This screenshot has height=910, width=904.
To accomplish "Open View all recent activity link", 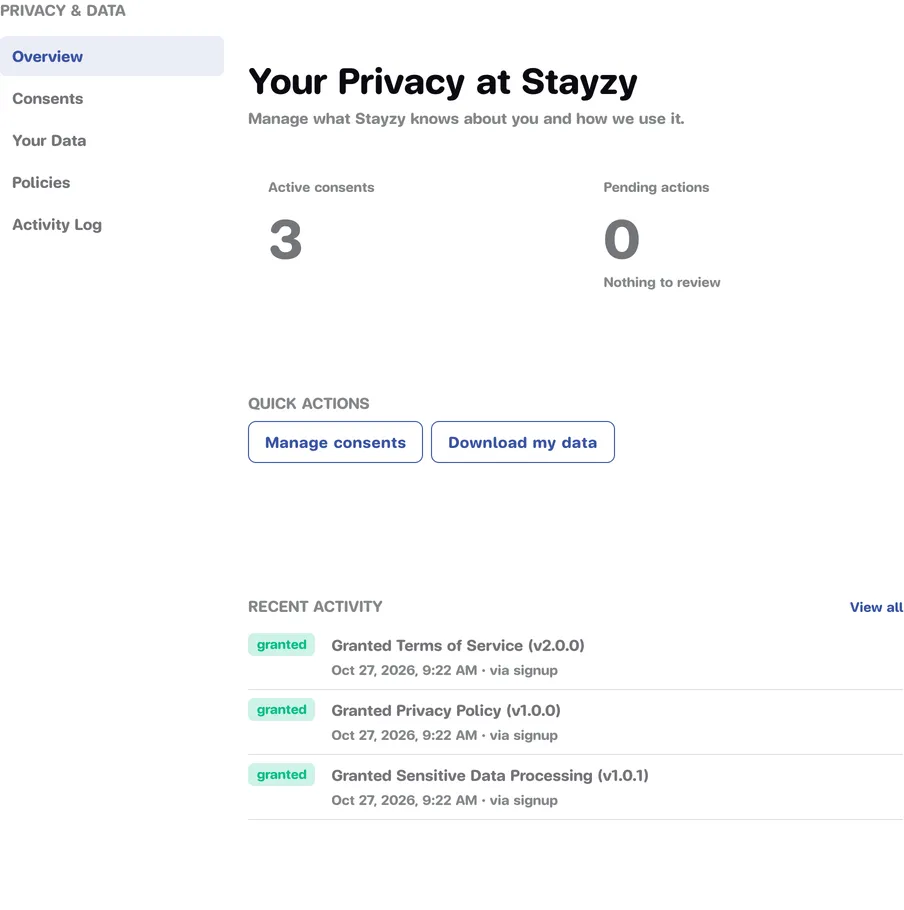I will (x=876, y=607).
